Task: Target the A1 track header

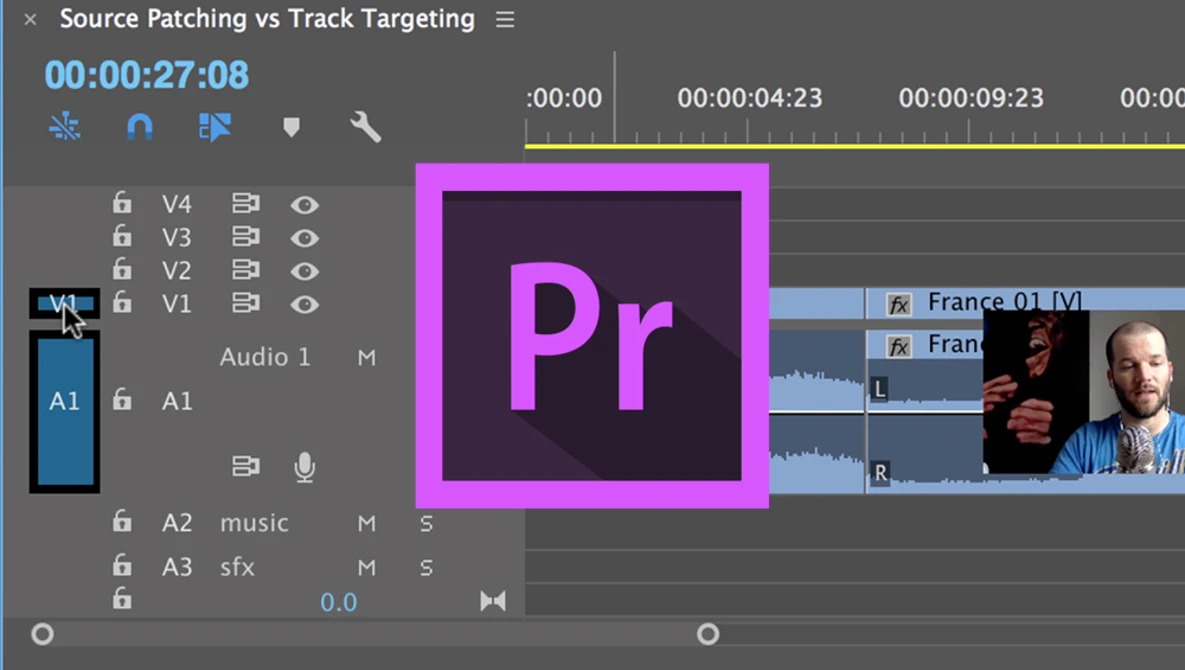Action: [177, 400]
